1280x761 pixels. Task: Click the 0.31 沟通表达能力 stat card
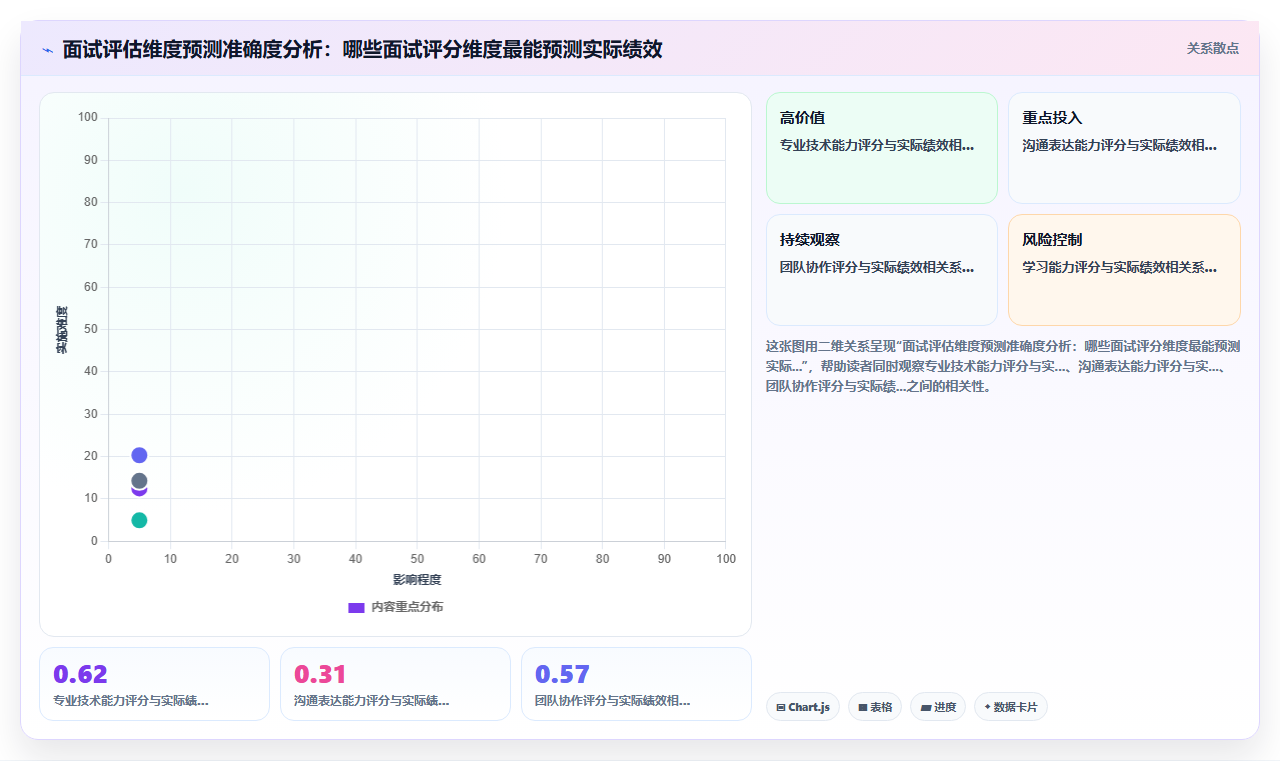tap(395, 684)
